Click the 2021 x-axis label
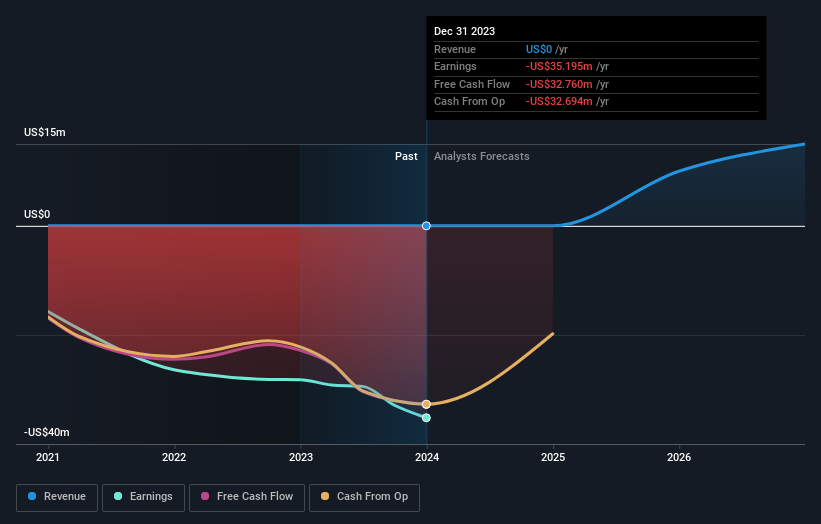821x524 pixels. pyautogui.click(x=48, y=457)
